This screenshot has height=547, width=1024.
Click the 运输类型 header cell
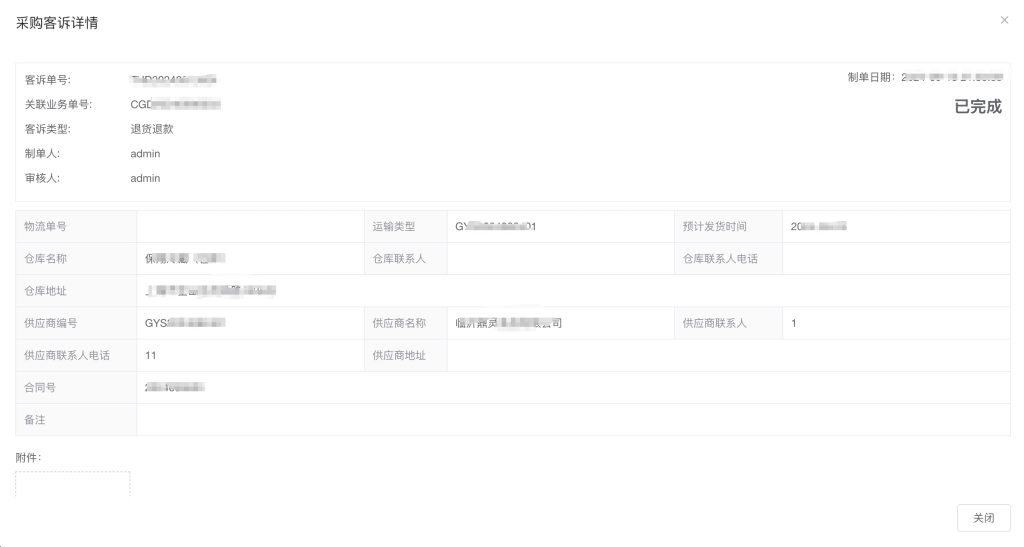click(393, 227)
